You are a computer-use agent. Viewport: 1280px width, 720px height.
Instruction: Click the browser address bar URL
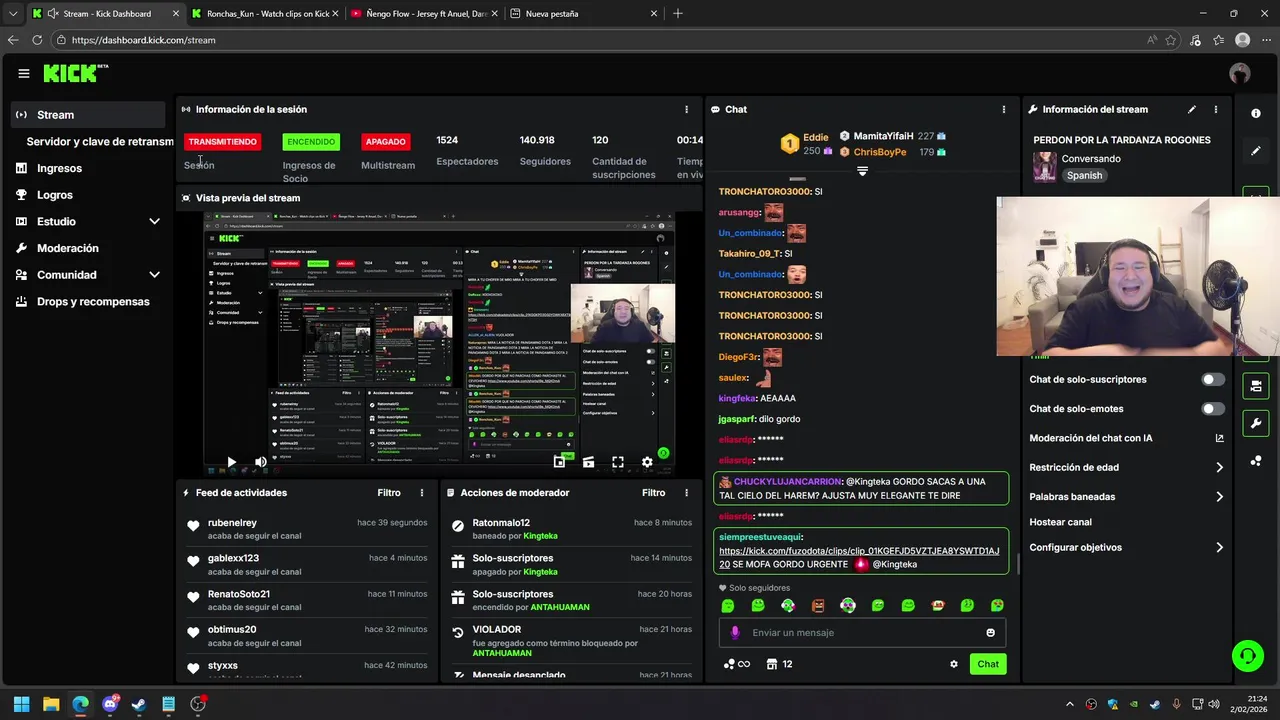click(143, 40)
